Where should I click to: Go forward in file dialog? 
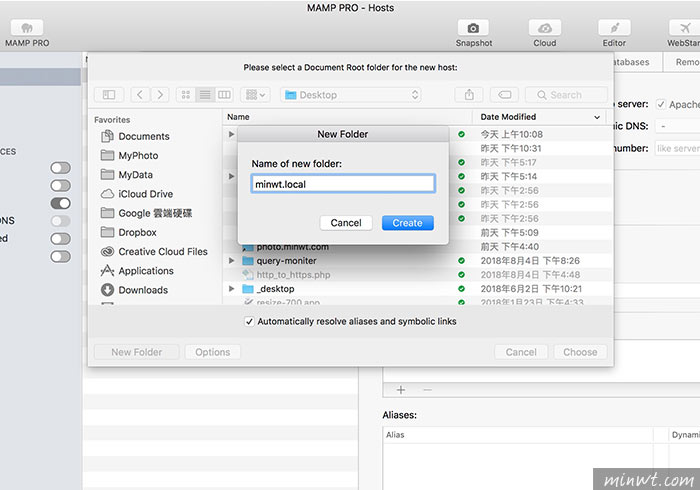[160, 95]
